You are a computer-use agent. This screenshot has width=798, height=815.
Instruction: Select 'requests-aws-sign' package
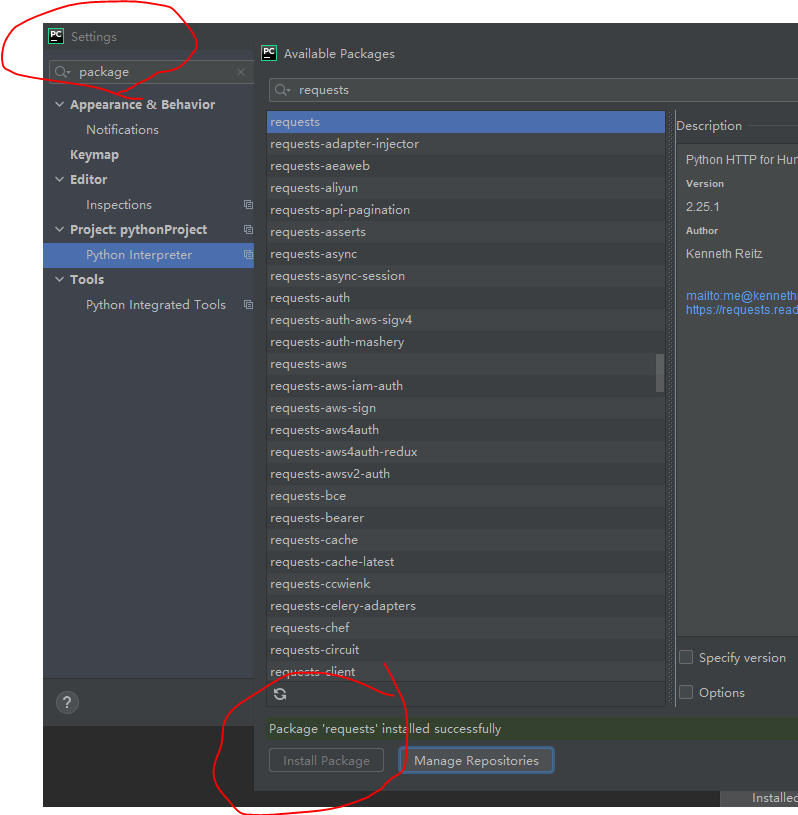[466, 408]
